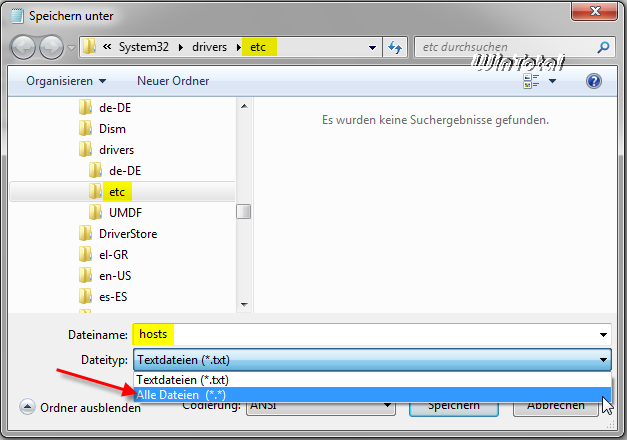Go forward with the forward arrow button
The width and height of the screenshot is (627, 440).
[x=51, y=47]
